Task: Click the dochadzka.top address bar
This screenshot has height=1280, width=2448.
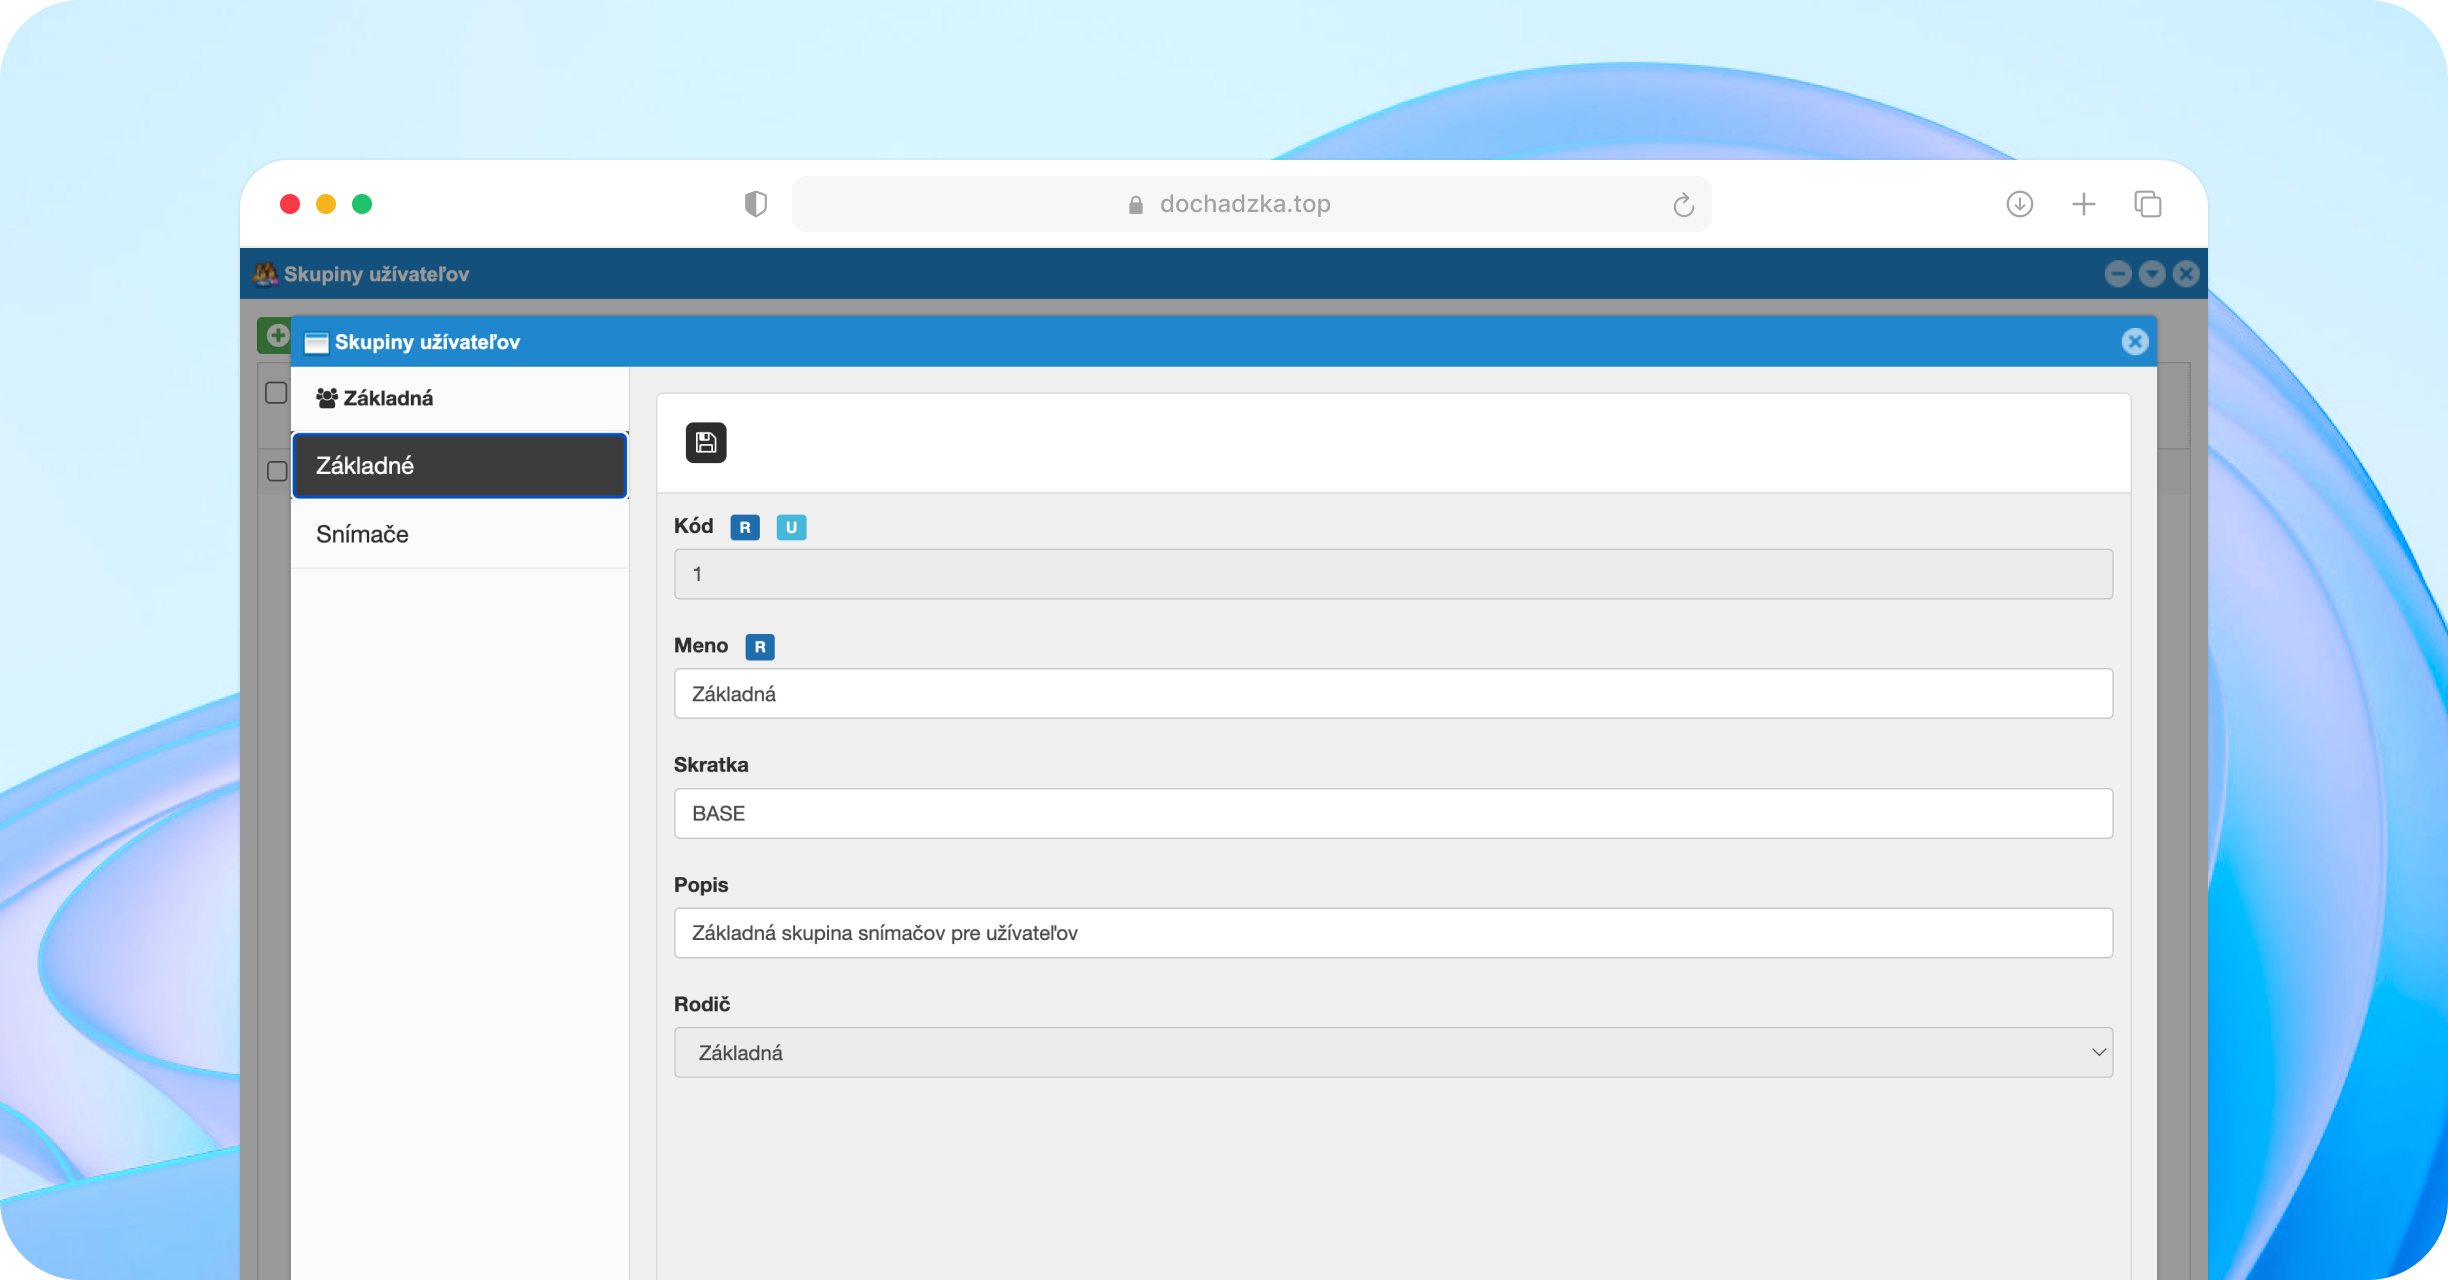Action: coord(1251,204)
